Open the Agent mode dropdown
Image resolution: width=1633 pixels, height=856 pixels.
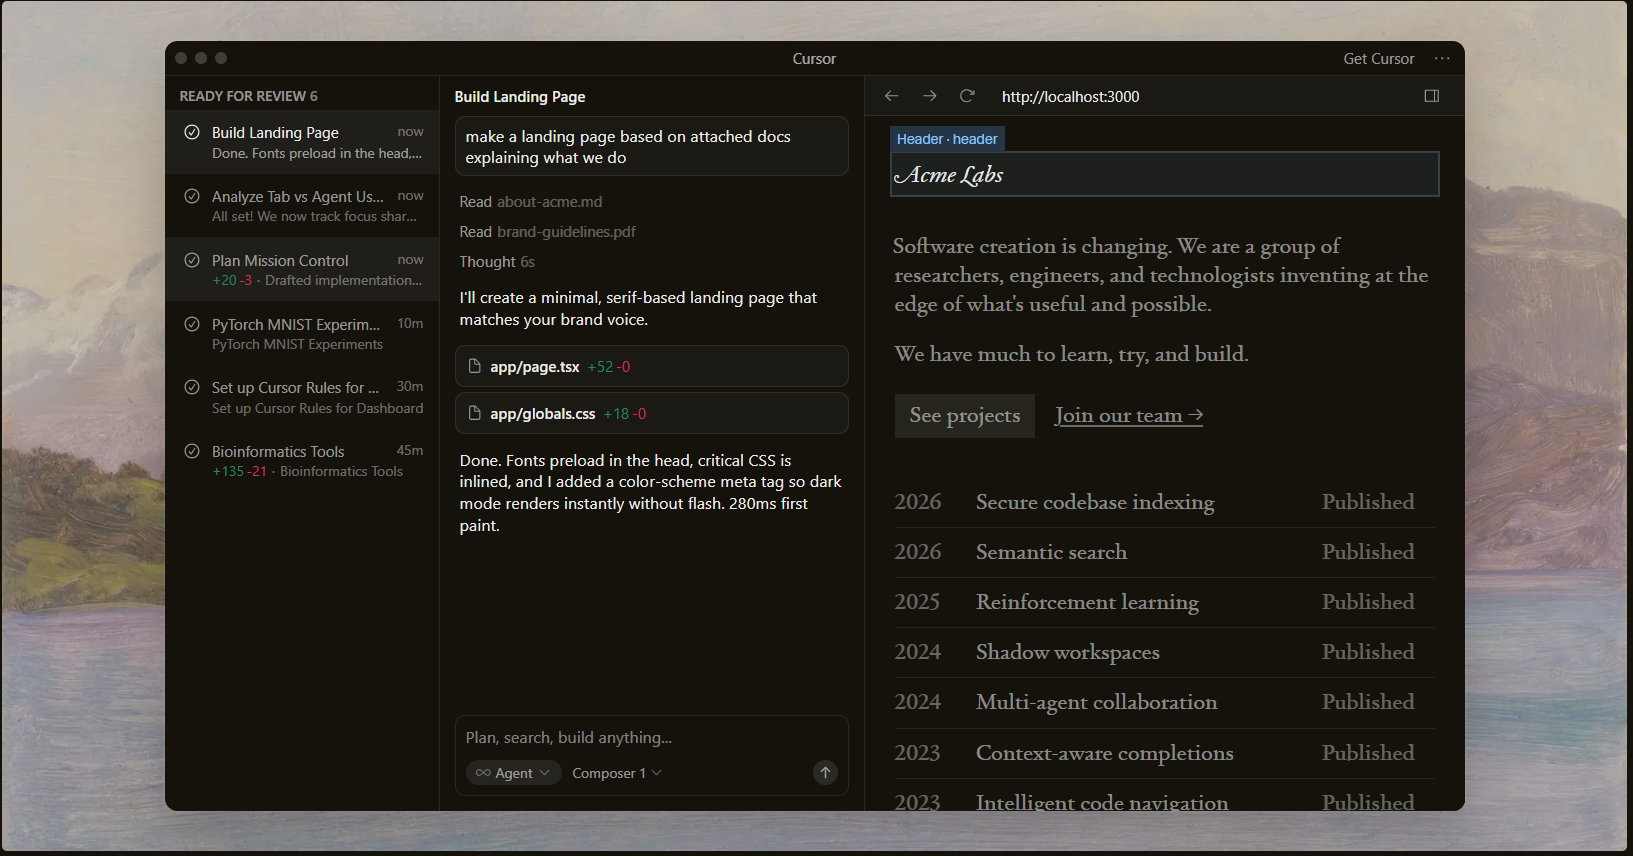point(513,773)
